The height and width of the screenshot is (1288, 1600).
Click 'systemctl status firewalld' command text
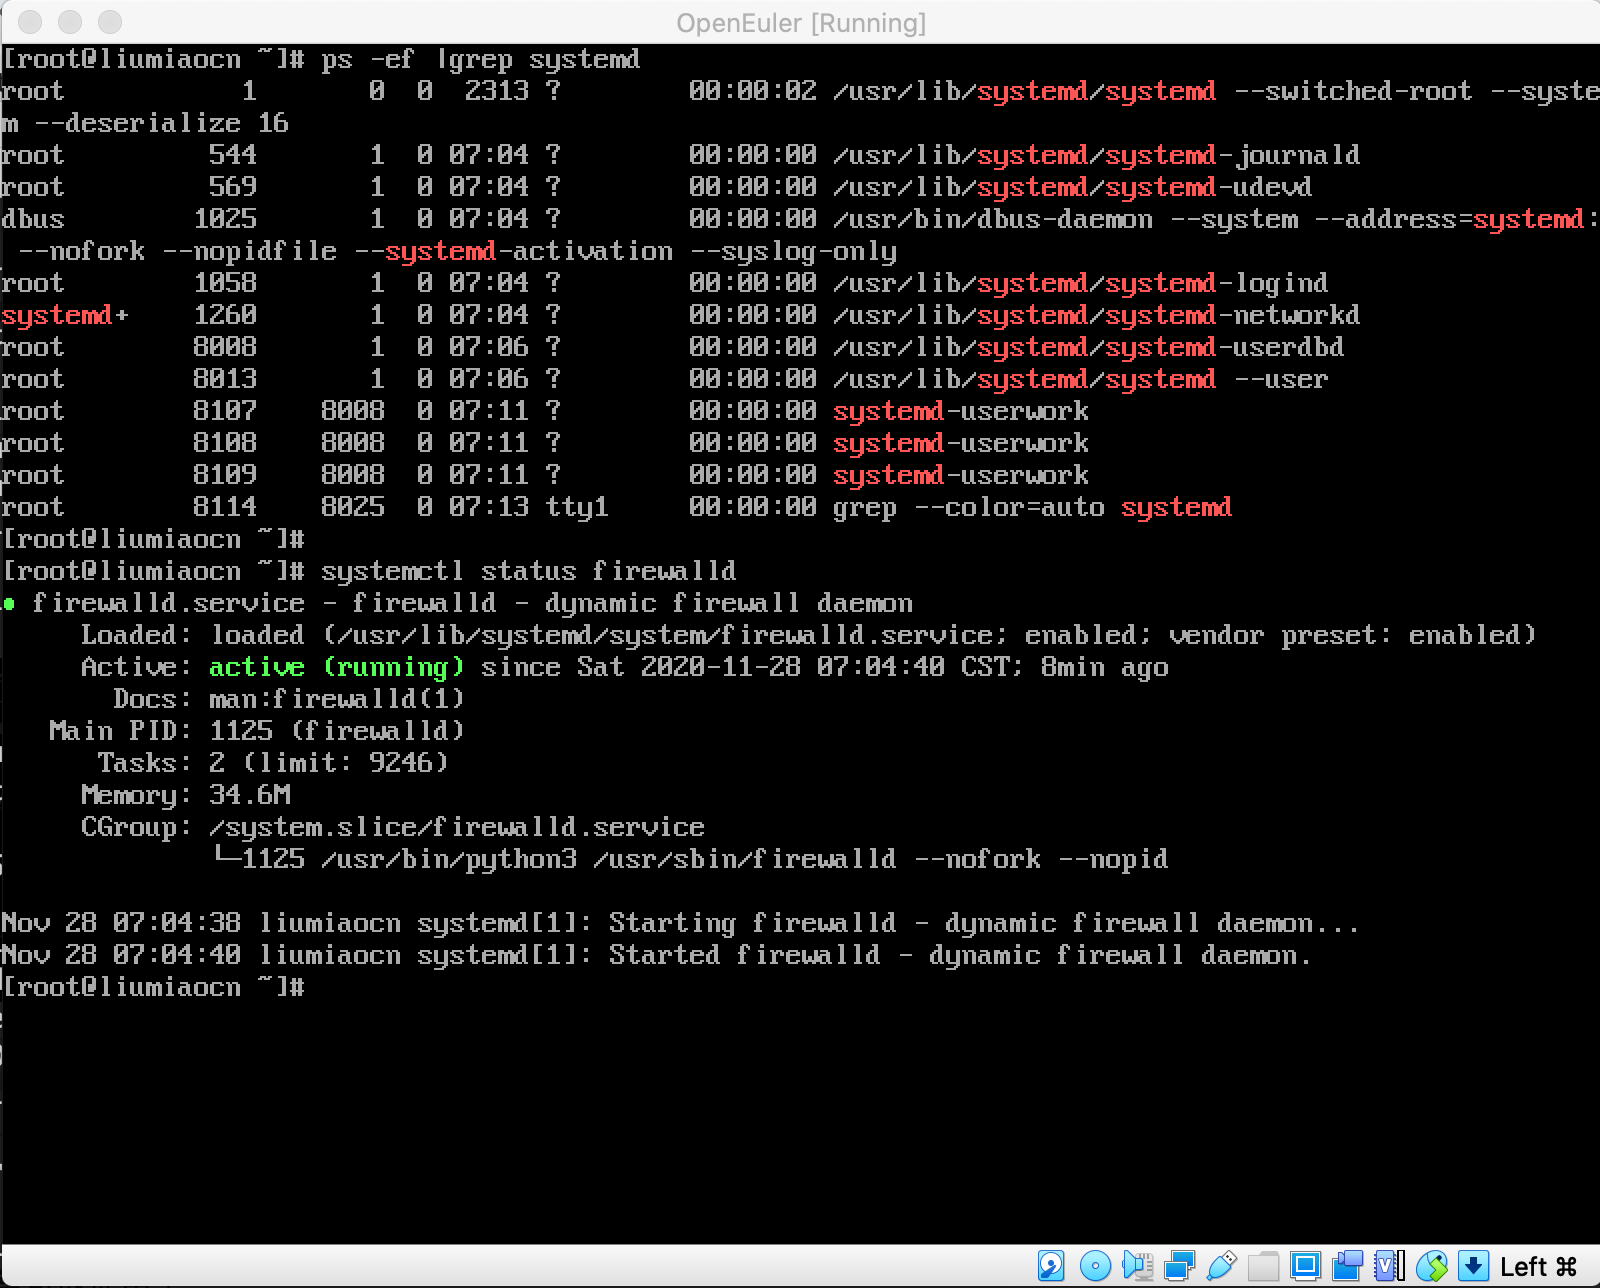(x=529, y=571)
